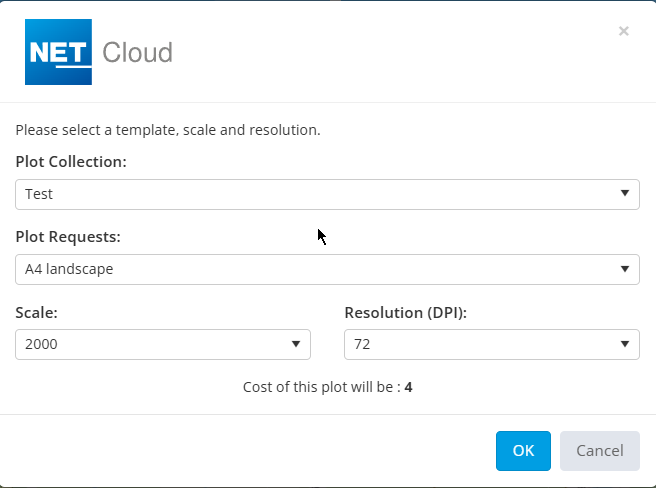The image size is (656, 488).
Task: Click the template selection instruction text
Action: 168,130
